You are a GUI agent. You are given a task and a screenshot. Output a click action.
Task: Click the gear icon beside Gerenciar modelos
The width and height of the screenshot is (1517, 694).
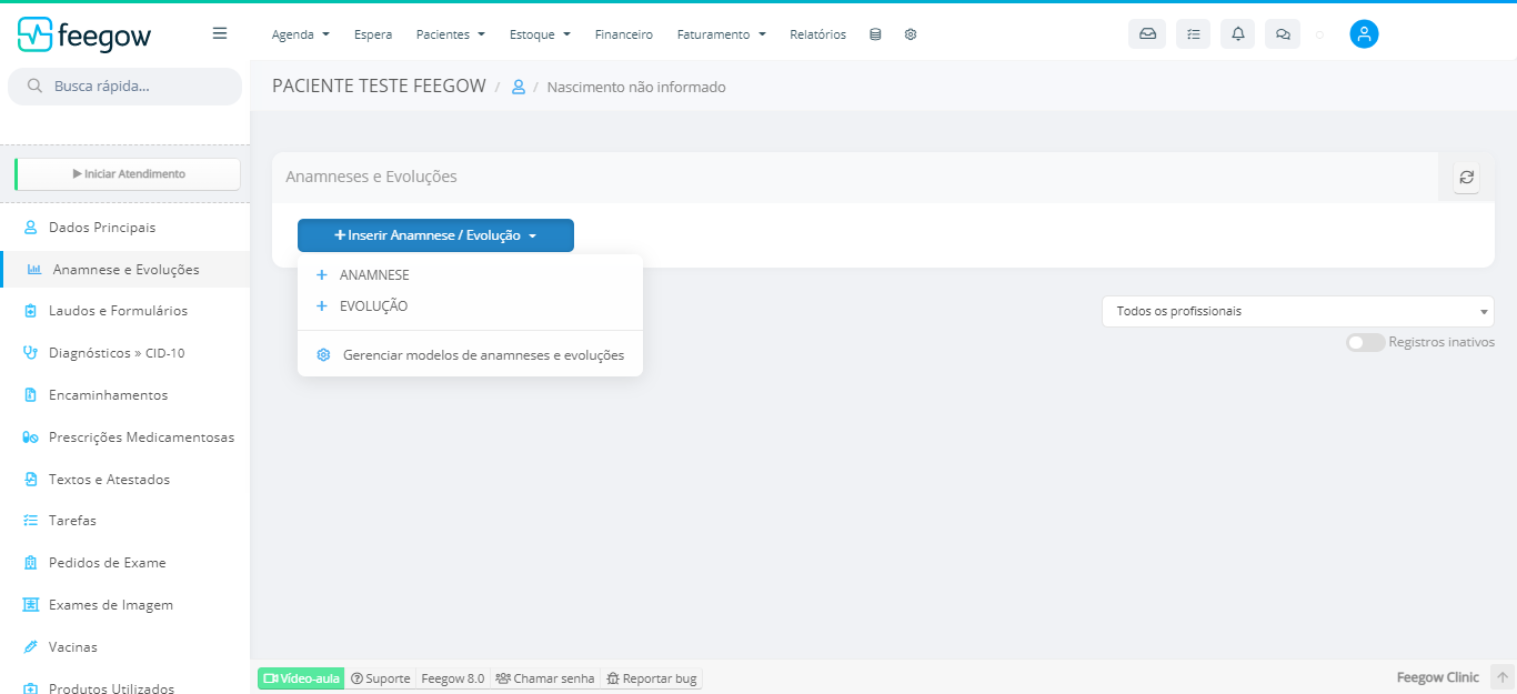[x=323, y=355]
